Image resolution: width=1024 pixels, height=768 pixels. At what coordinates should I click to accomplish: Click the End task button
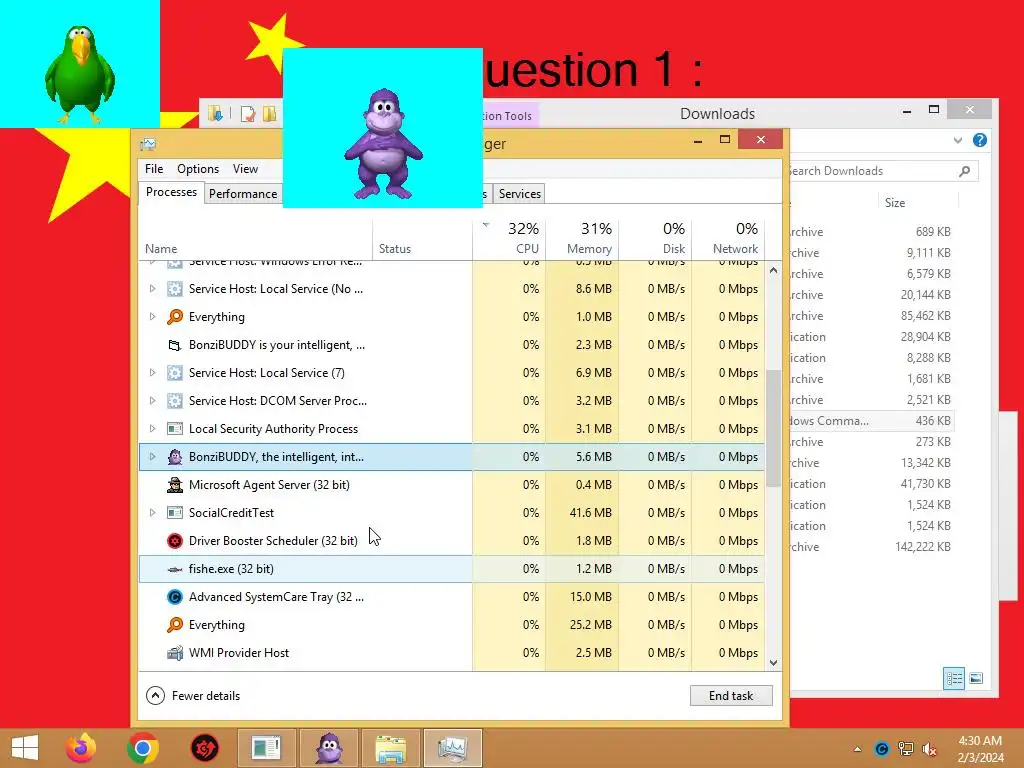pos(731,696)
